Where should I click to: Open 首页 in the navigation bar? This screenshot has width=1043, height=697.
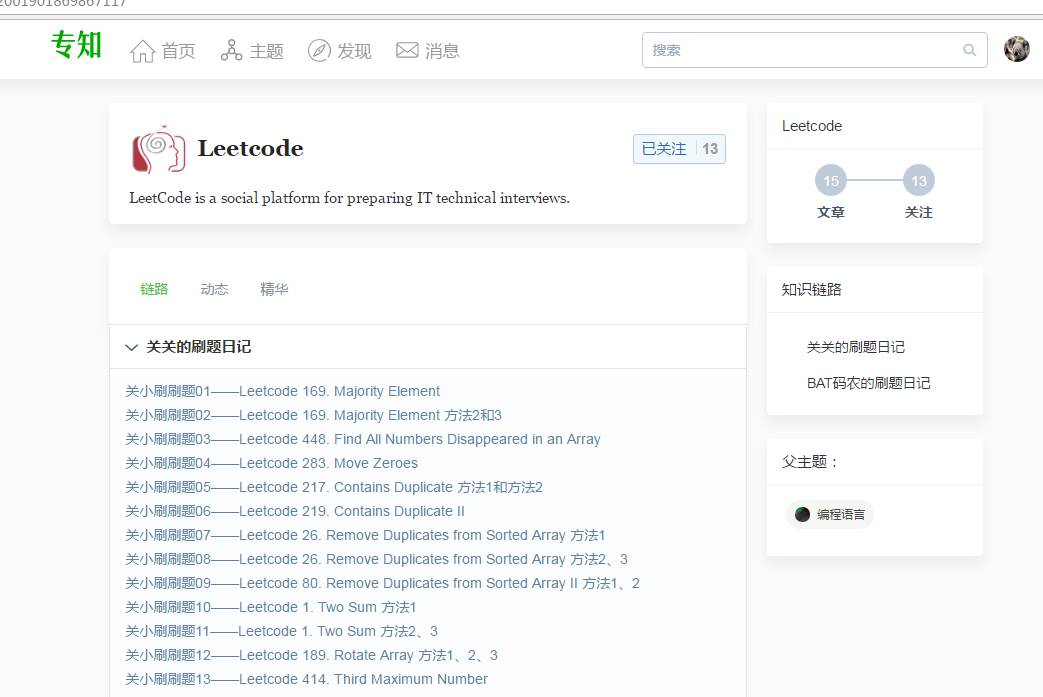point(178,51)
